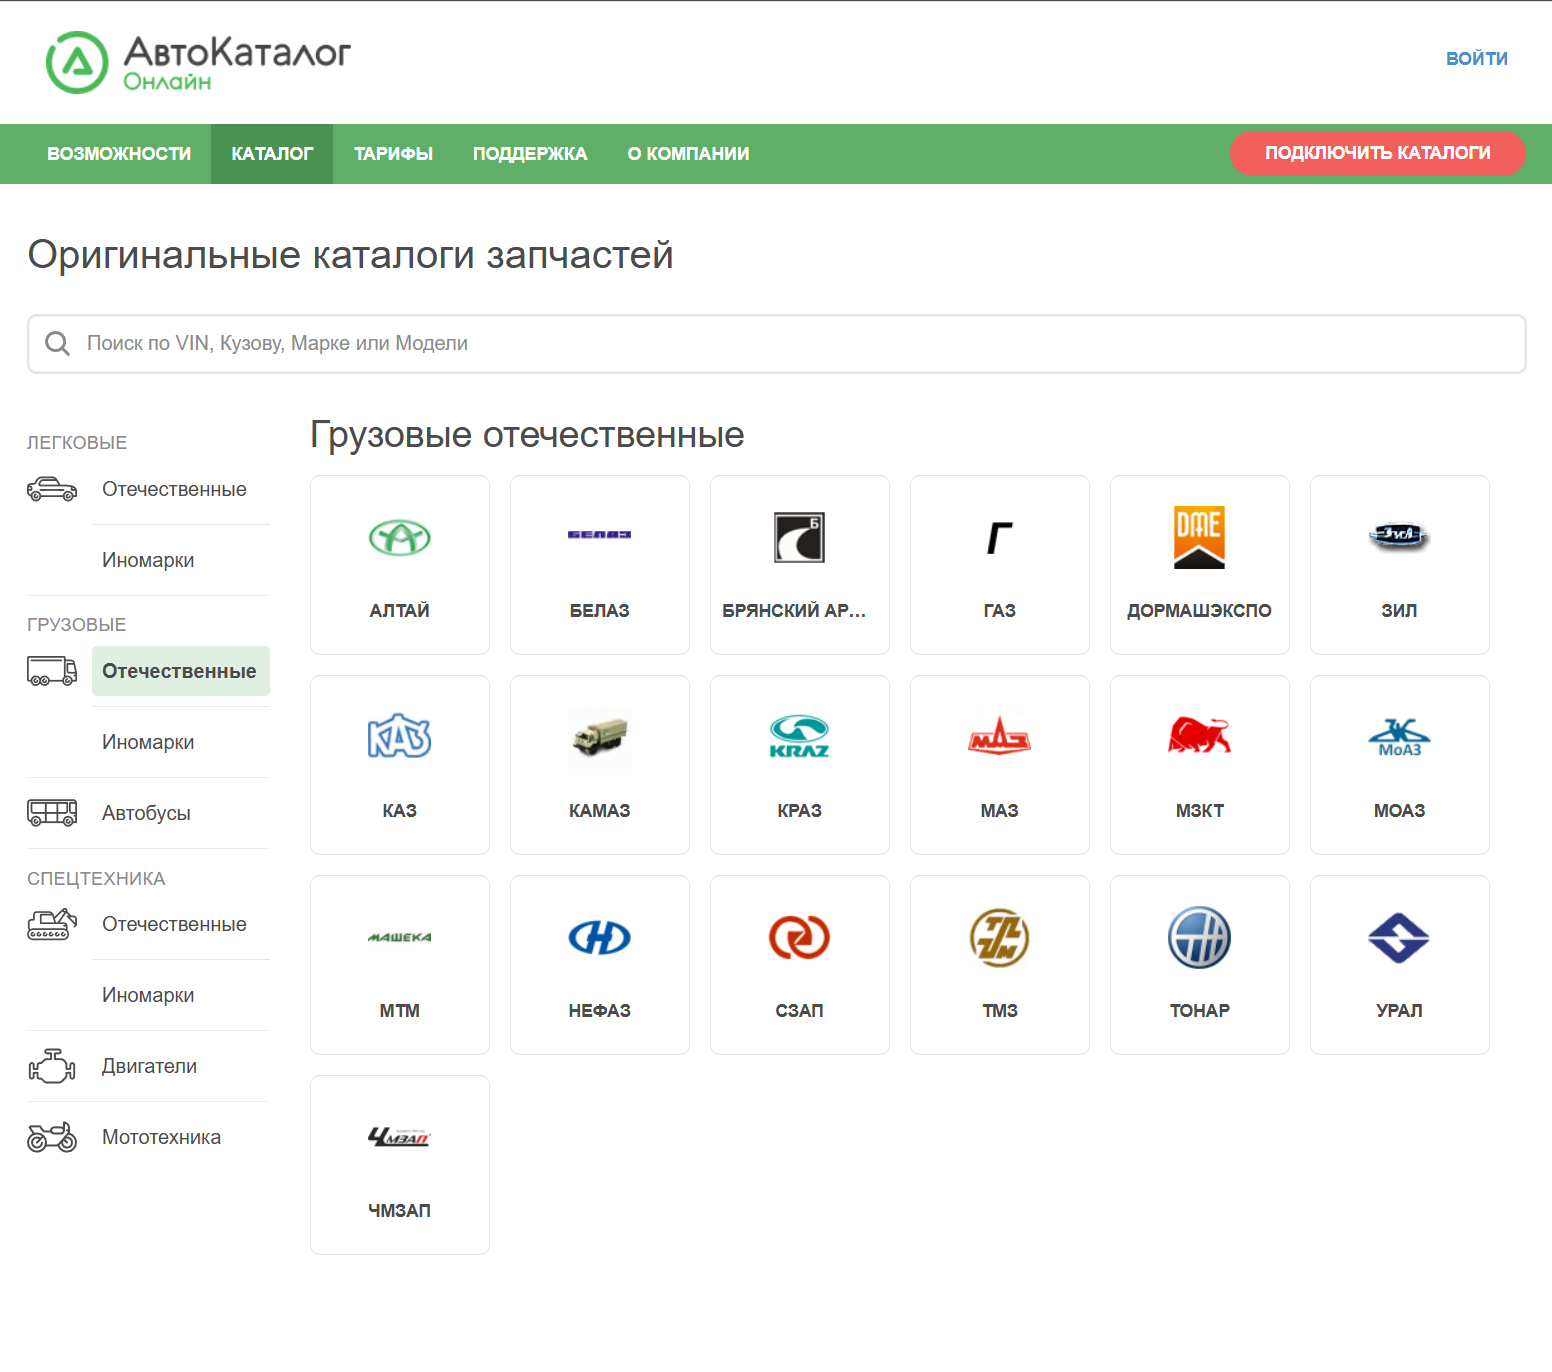Image resolution: width=1552 pixels, height=1372 pixels.
Task: Select the motorcycle sidebar icon
Action: pos(52,1137)
